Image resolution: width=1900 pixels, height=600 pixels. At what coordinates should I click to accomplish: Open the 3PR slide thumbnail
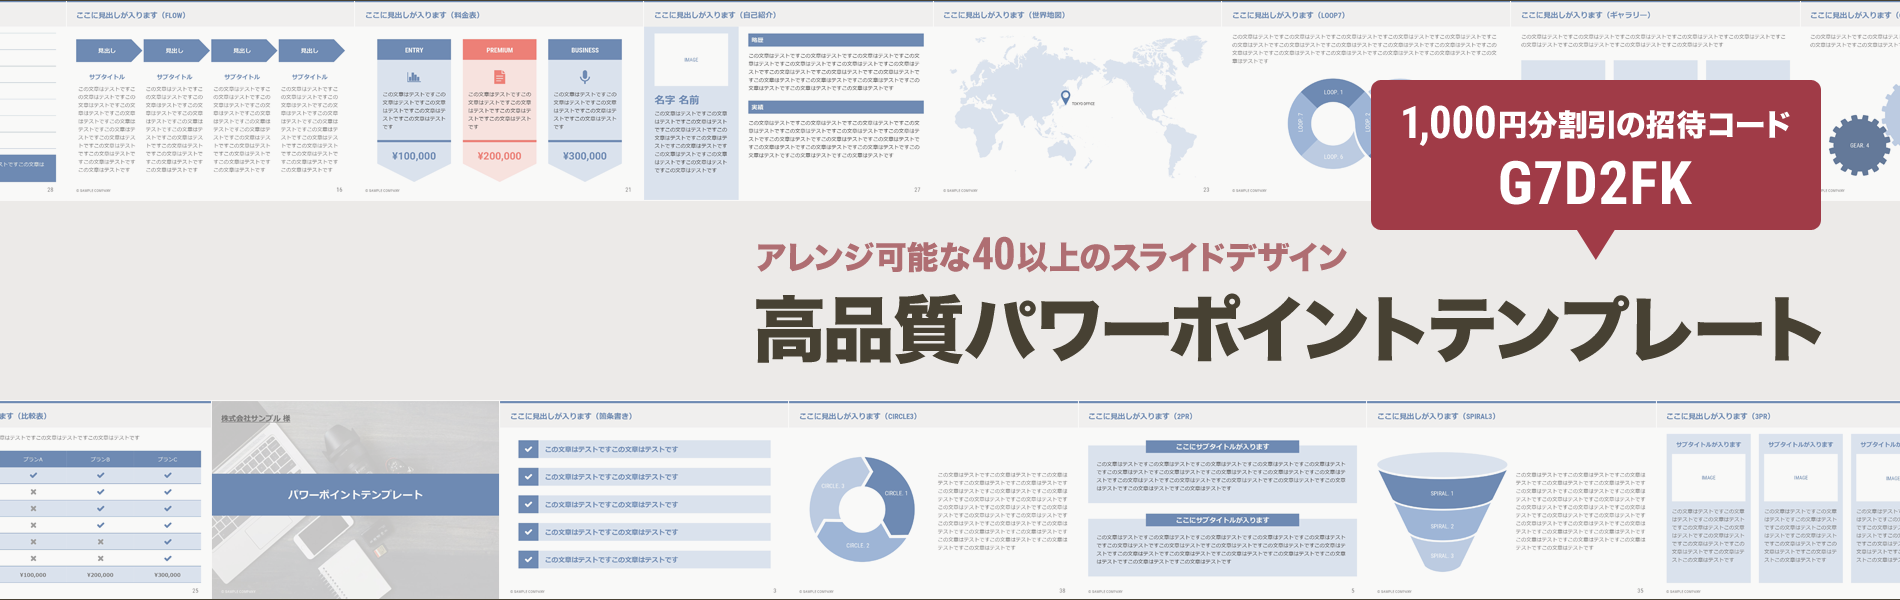(x=1778, y=501)
